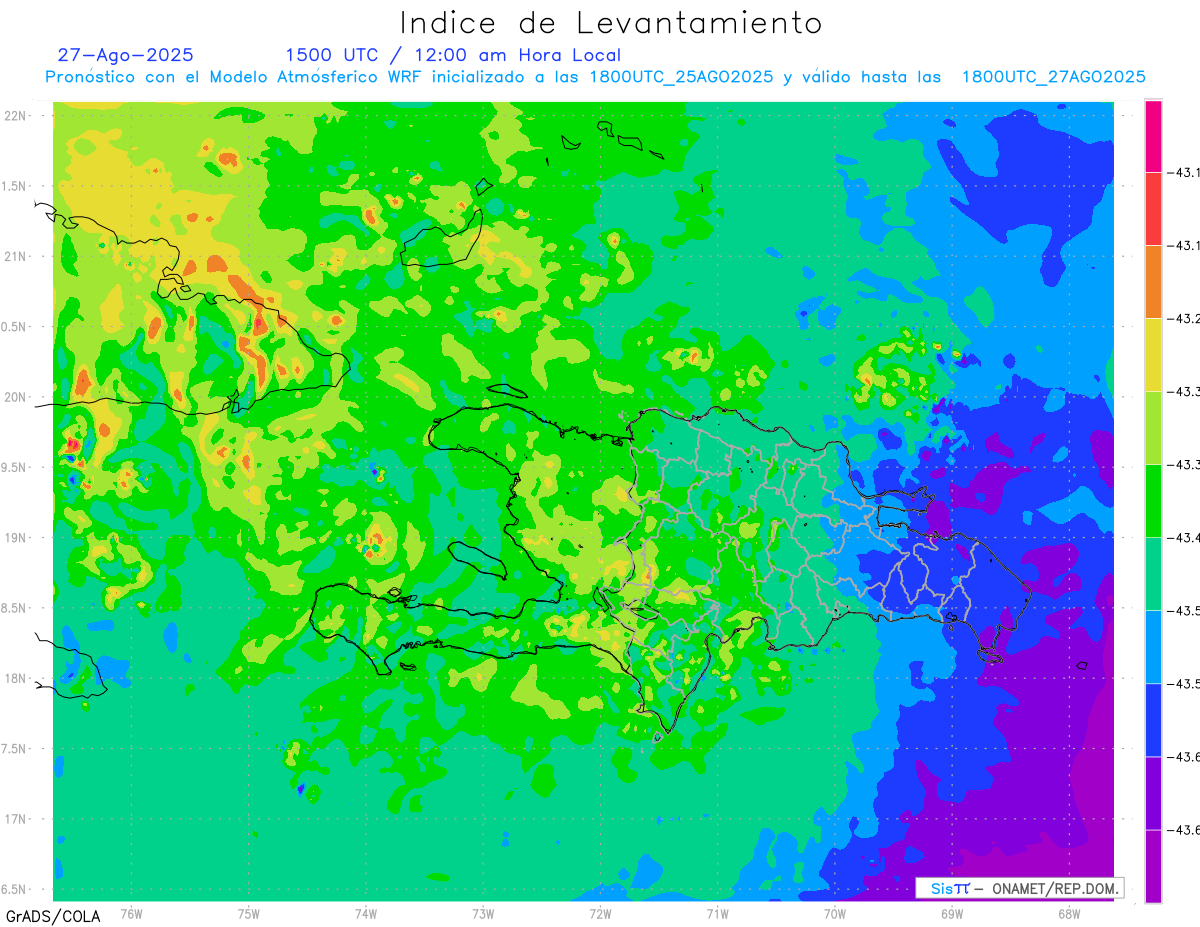1200x927 pixels.
Task: Click the '76W' longitude label
Action: [x=131, y=913]
